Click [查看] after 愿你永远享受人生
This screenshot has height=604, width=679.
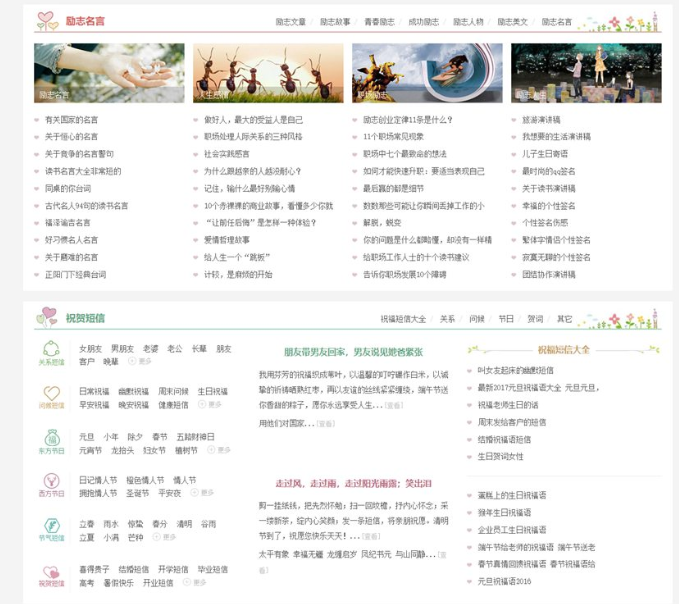(394, 406)
